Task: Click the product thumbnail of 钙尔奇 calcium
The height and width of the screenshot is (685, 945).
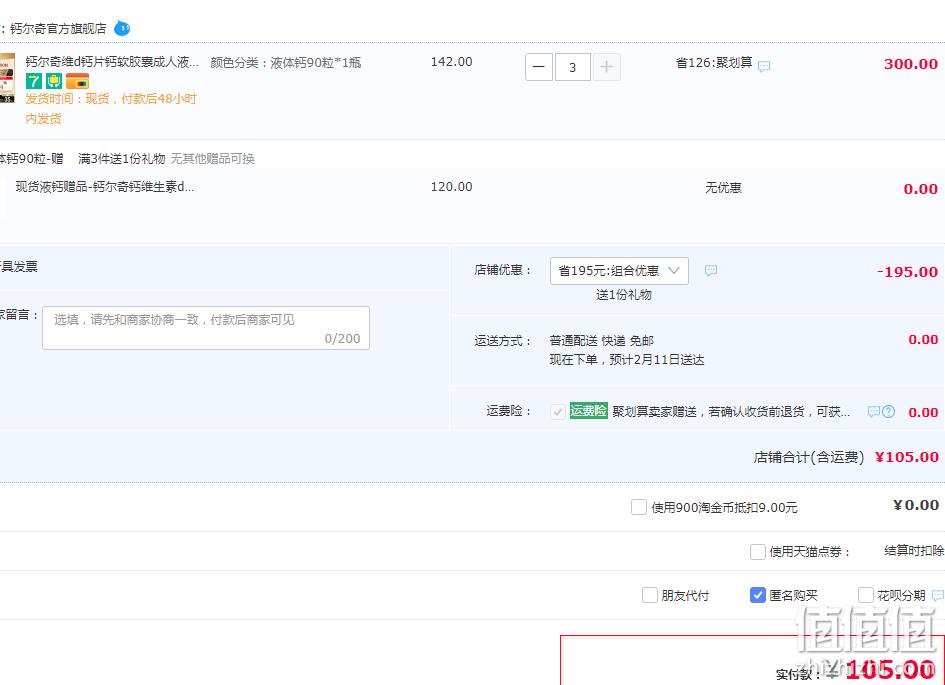Action: pos(7,78)
